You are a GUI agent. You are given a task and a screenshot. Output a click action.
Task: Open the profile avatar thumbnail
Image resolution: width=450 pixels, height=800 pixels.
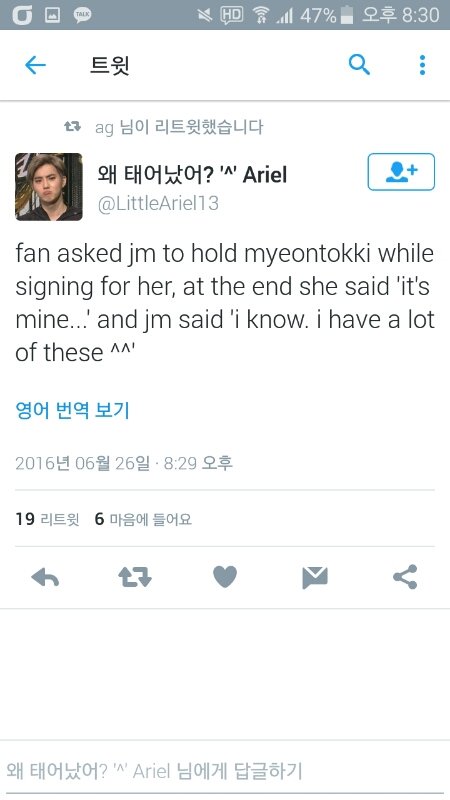pyautogui.click(x=48, y=187)
